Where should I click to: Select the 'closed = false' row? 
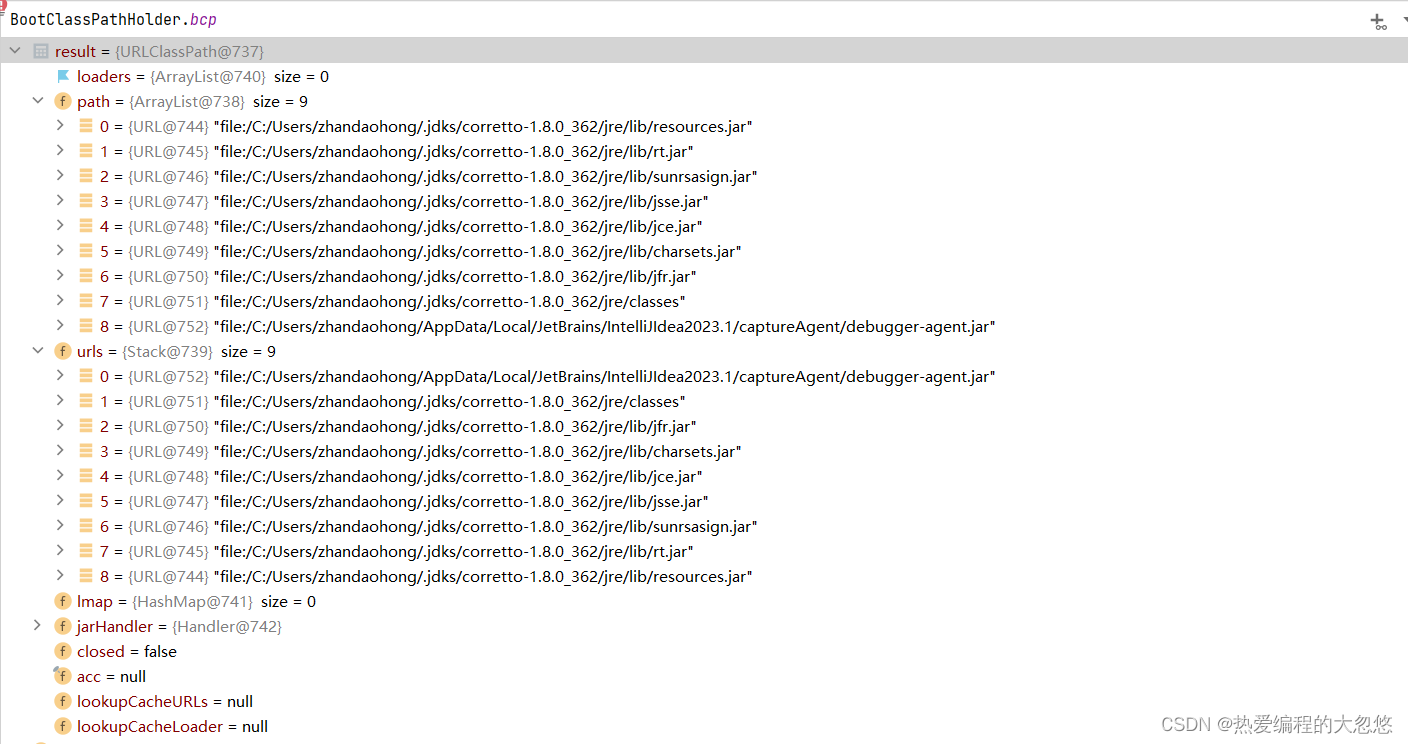(x=704, y=651)
